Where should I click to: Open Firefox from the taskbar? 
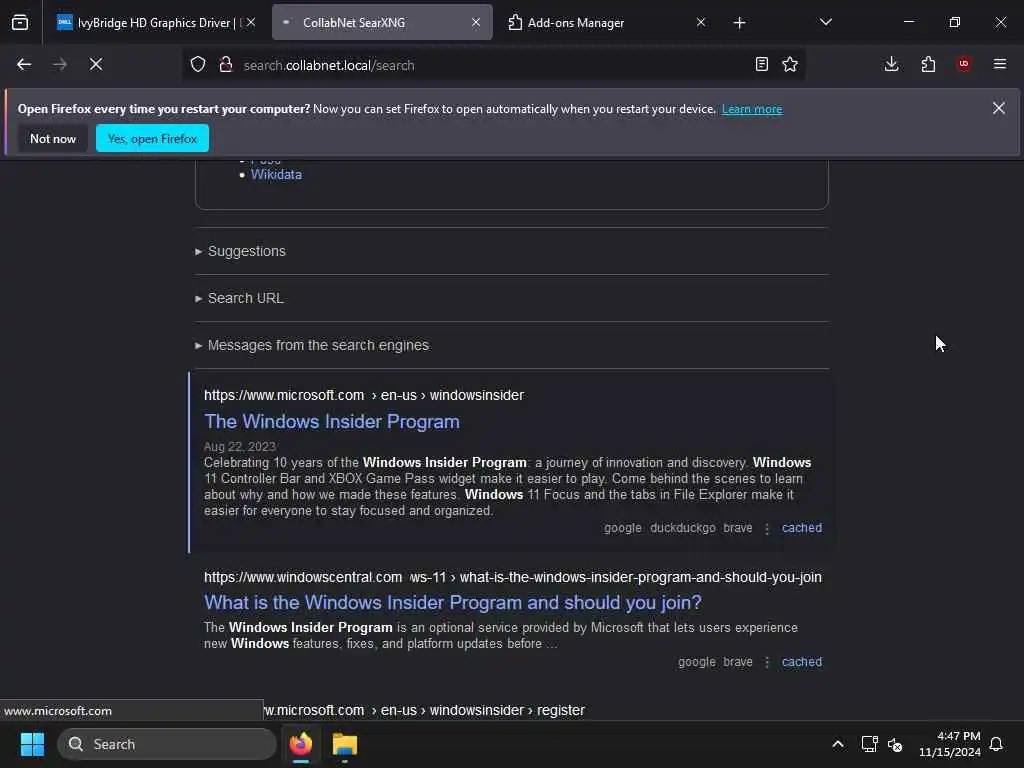point(301,744)
